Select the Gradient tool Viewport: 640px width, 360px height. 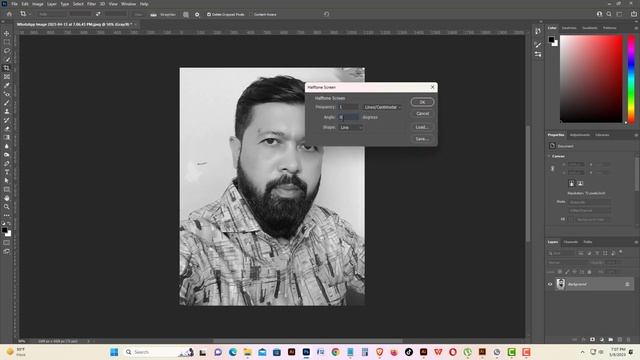point(7,138)
